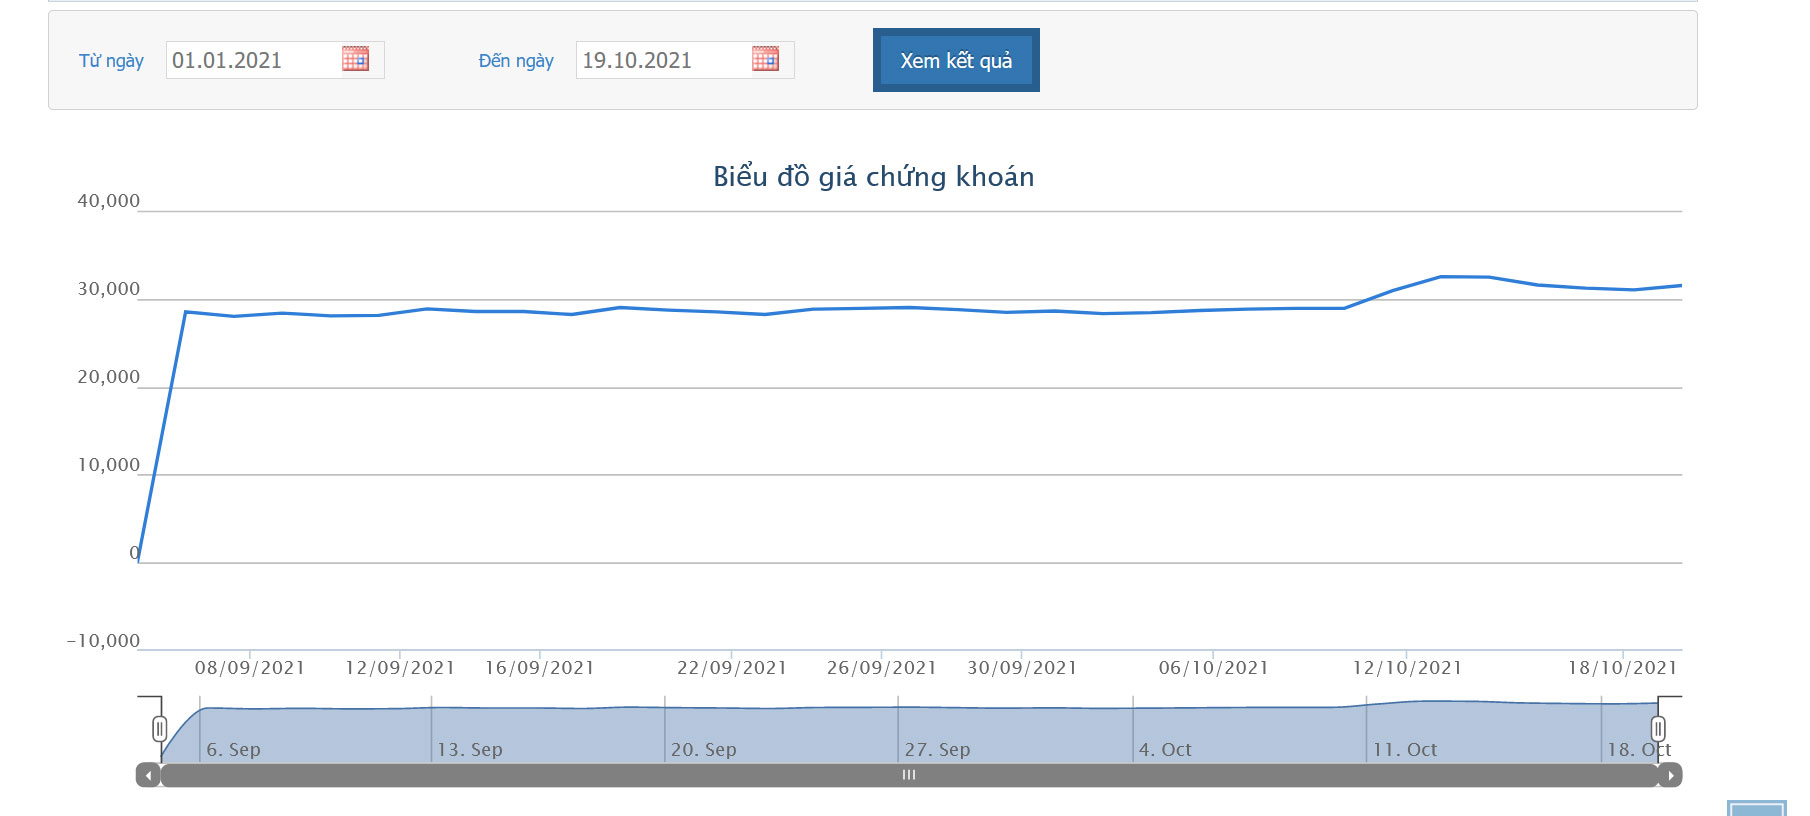The width and height of the screenshot is (1810, 816).
Task: Select the 27. Sep marker in navigator
Action: [938, 749]
